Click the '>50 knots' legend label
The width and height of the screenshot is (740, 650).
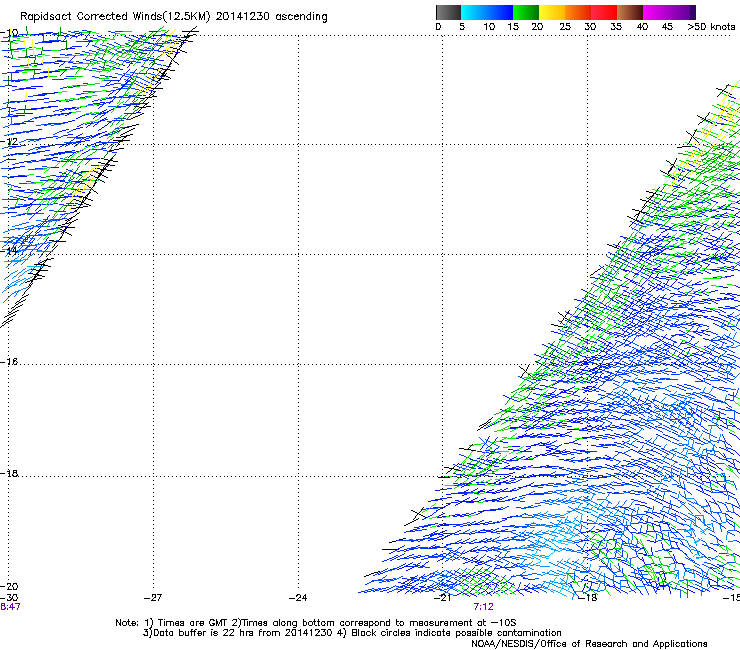click(711, 27)
